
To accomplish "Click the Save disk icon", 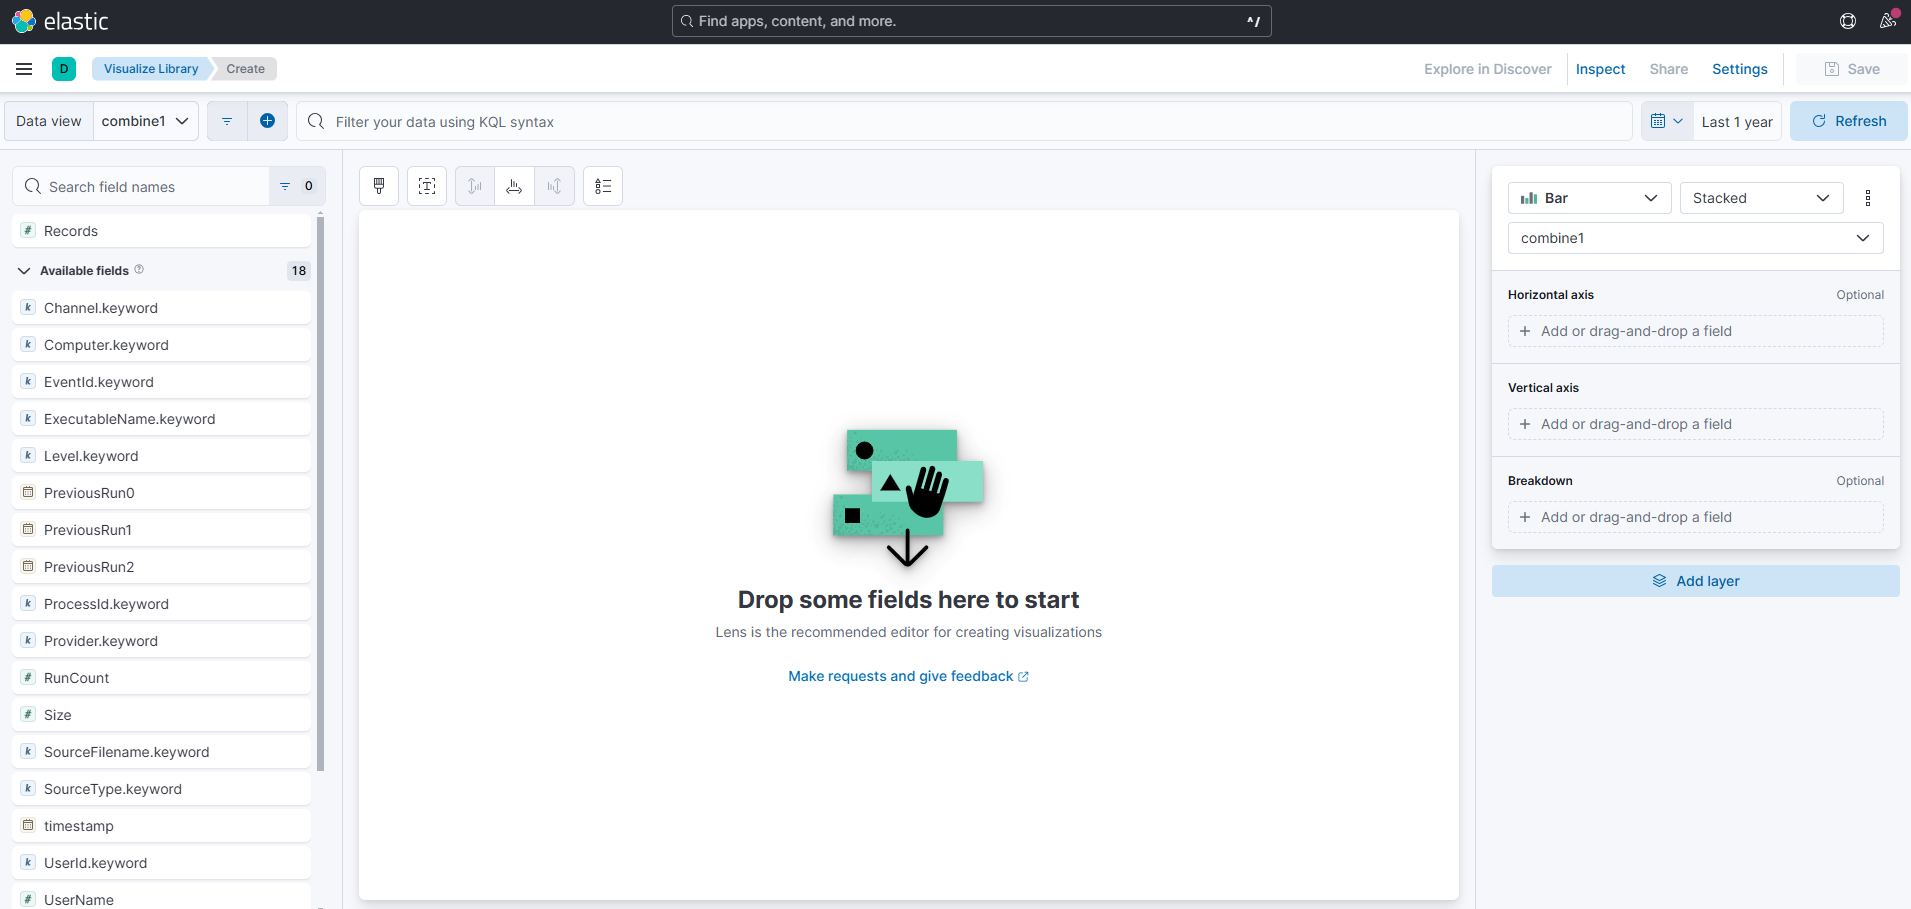I will point(1832,69).
